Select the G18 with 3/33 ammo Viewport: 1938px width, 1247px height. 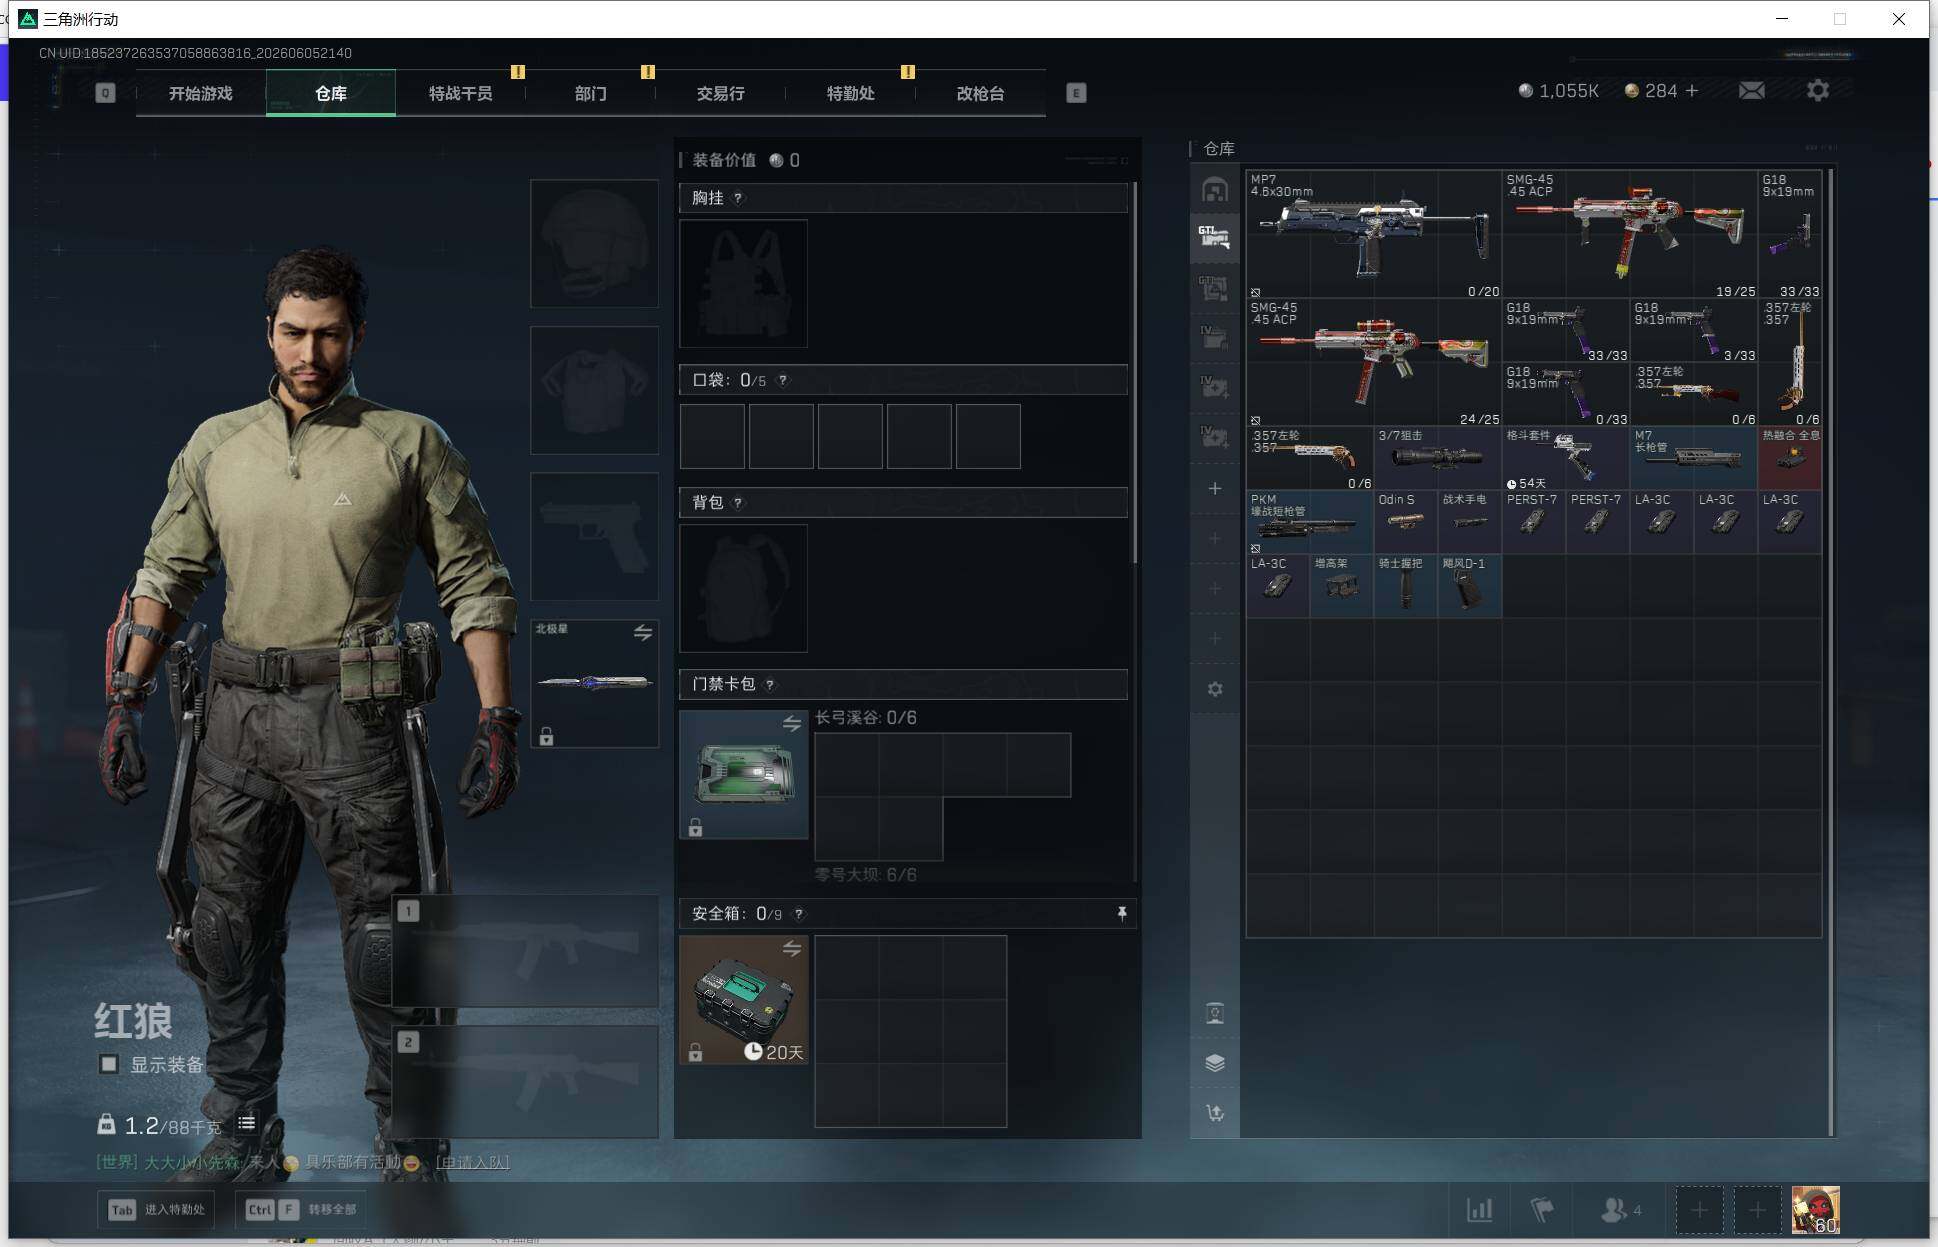(1694, 330)
